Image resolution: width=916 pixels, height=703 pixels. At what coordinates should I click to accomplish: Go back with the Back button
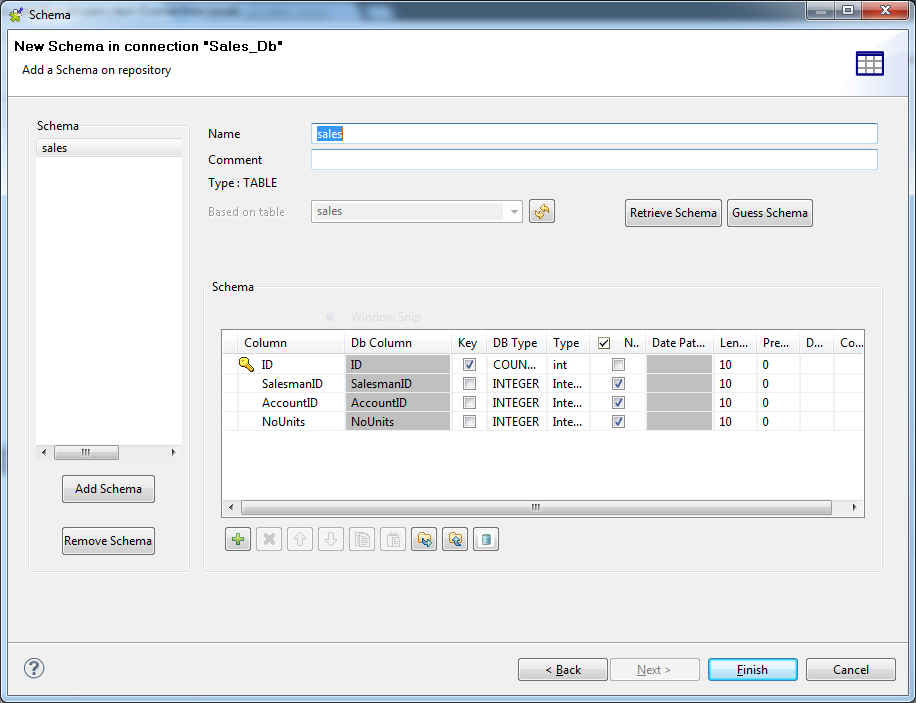(563, 670)
